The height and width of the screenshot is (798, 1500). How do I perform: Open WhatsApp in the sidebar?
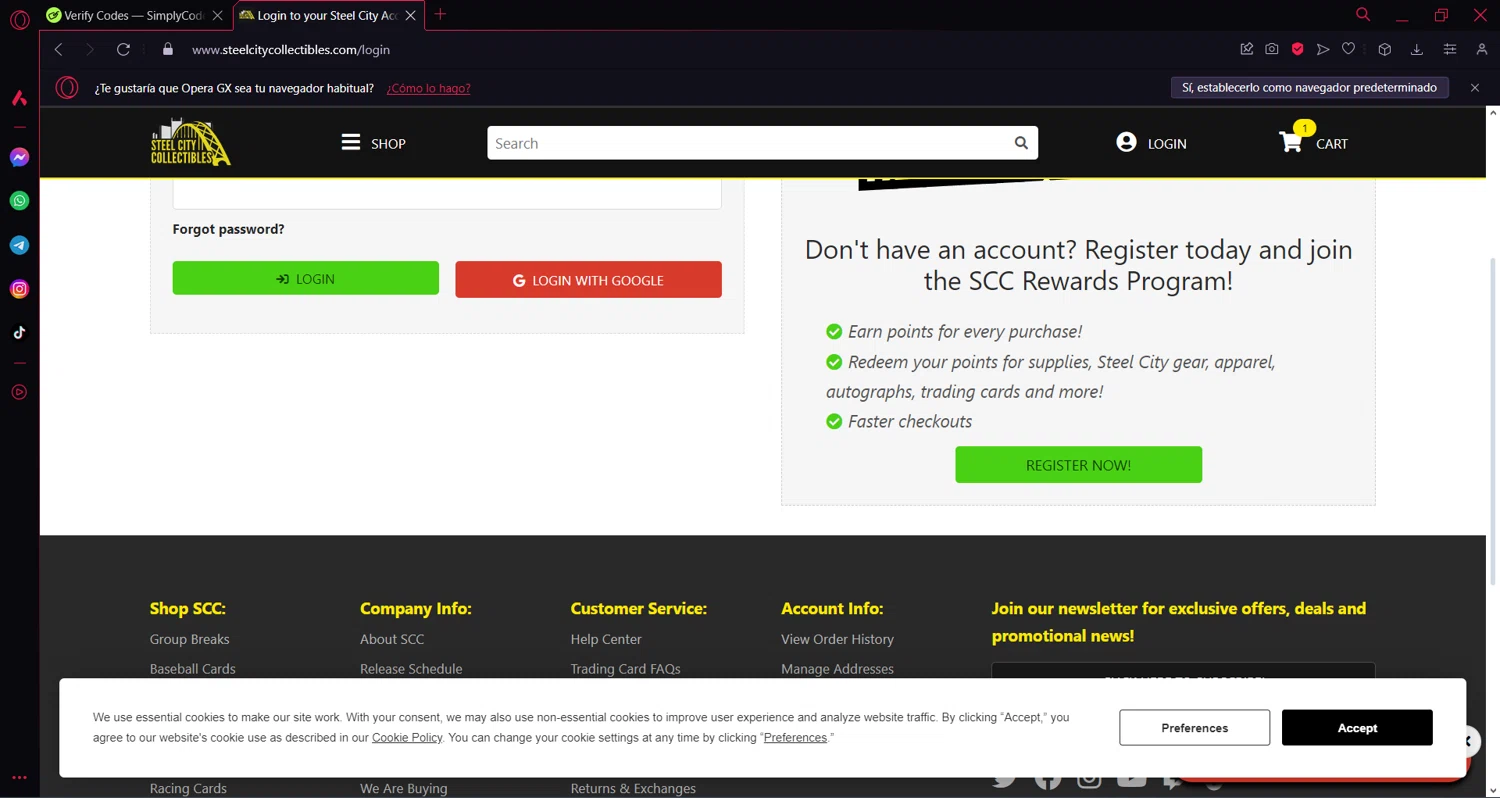click(19, 201)
